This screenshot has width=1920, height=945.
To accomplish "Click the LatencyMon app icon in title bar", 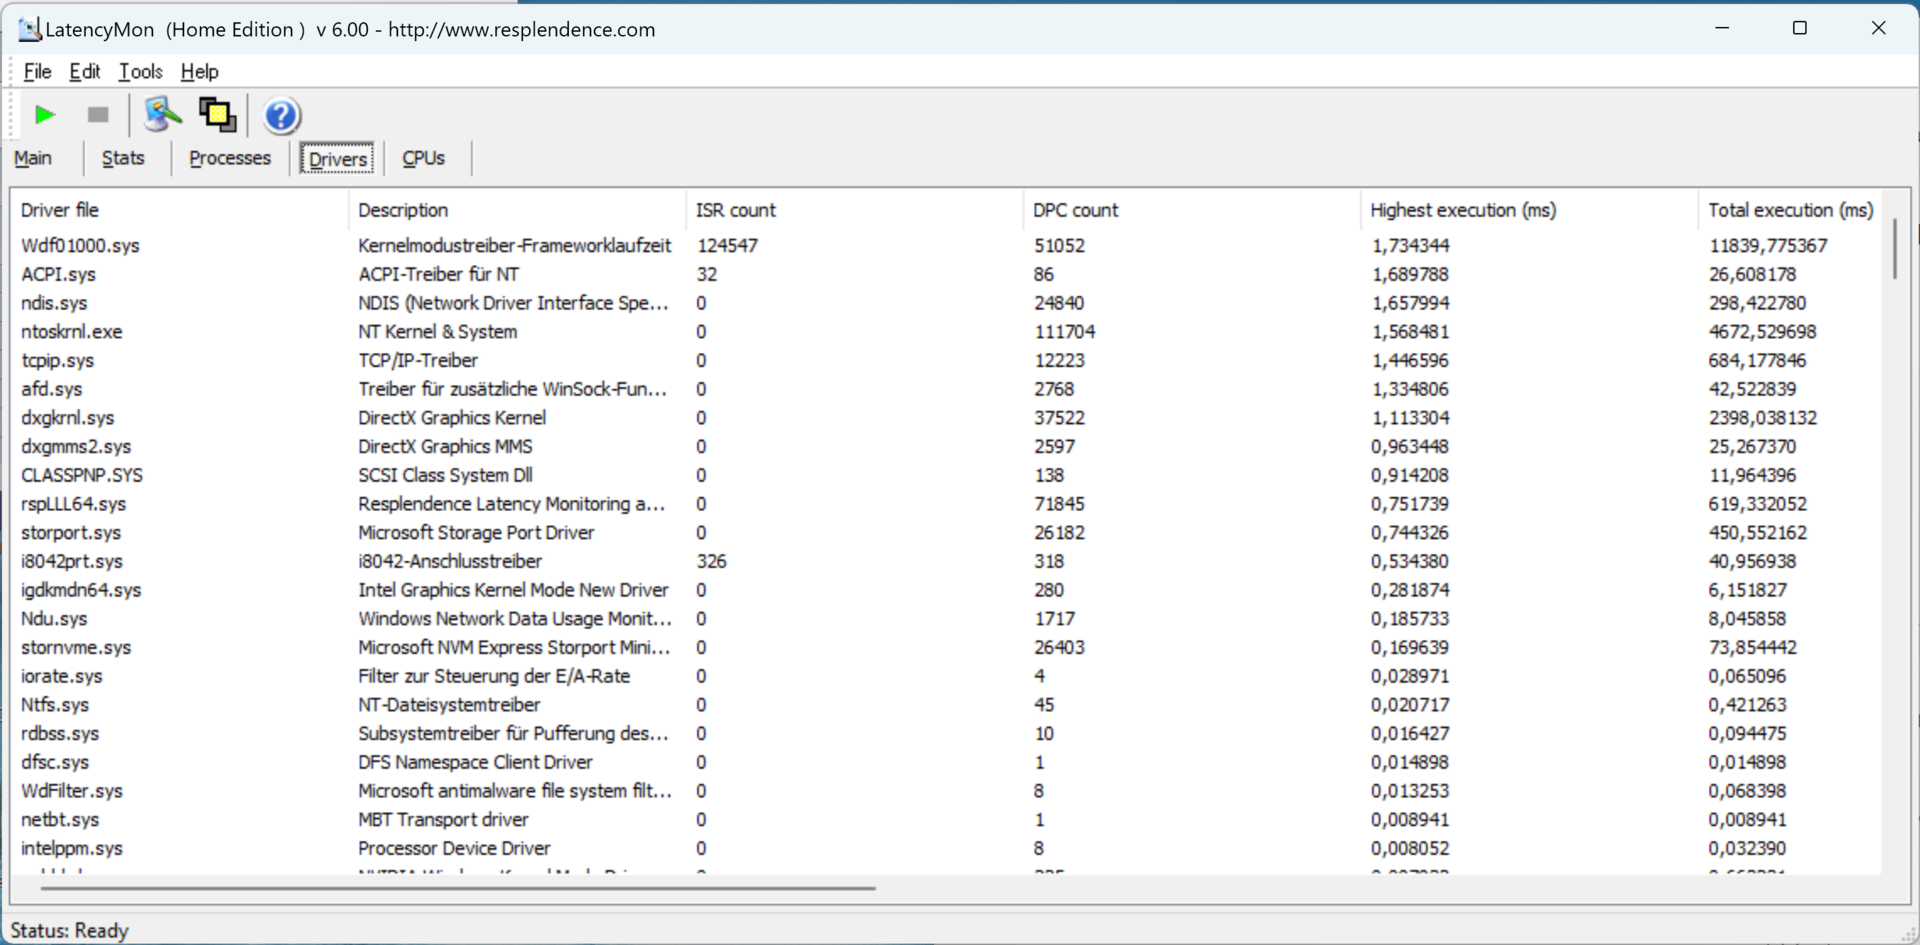I will coord(29,29).
